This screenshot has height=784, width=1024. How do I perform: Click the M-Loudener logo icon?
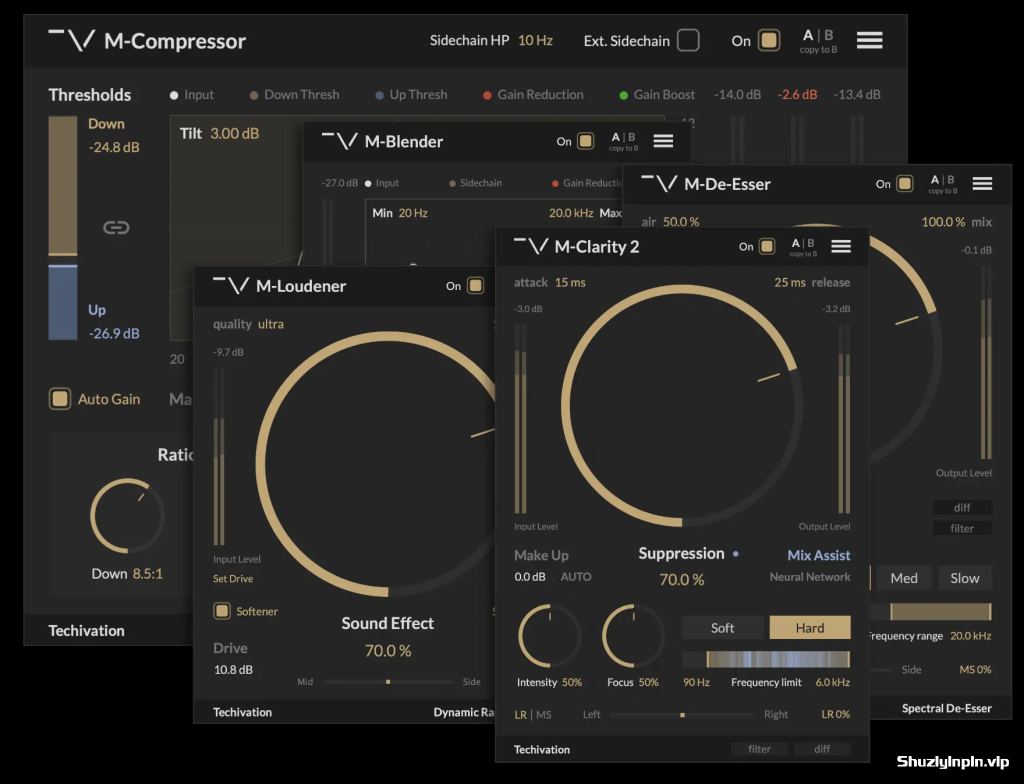(231, 286)
